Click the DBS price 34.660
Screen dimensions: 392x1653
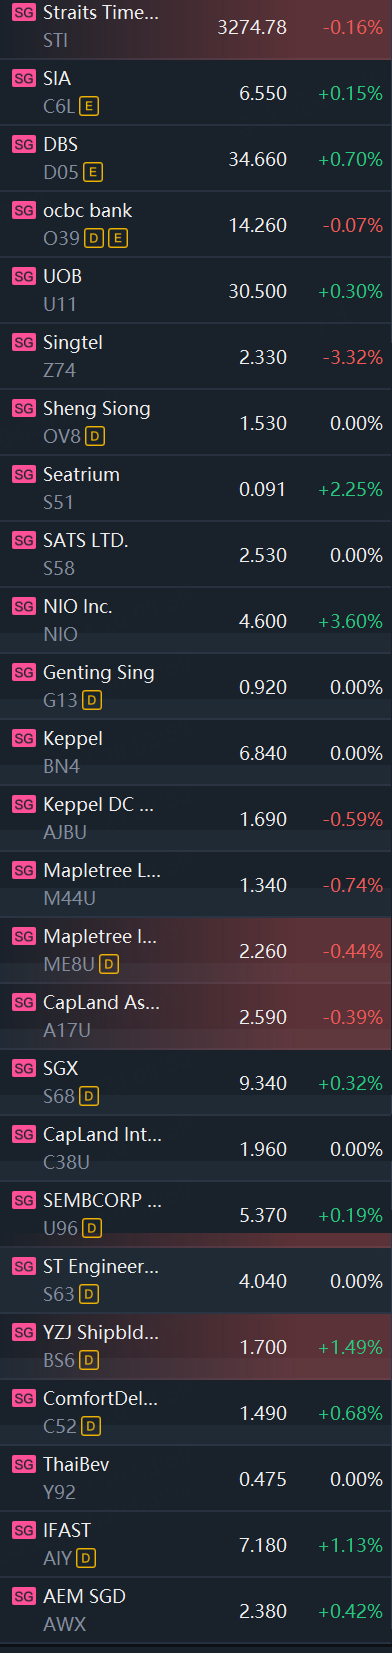(258, 159)
